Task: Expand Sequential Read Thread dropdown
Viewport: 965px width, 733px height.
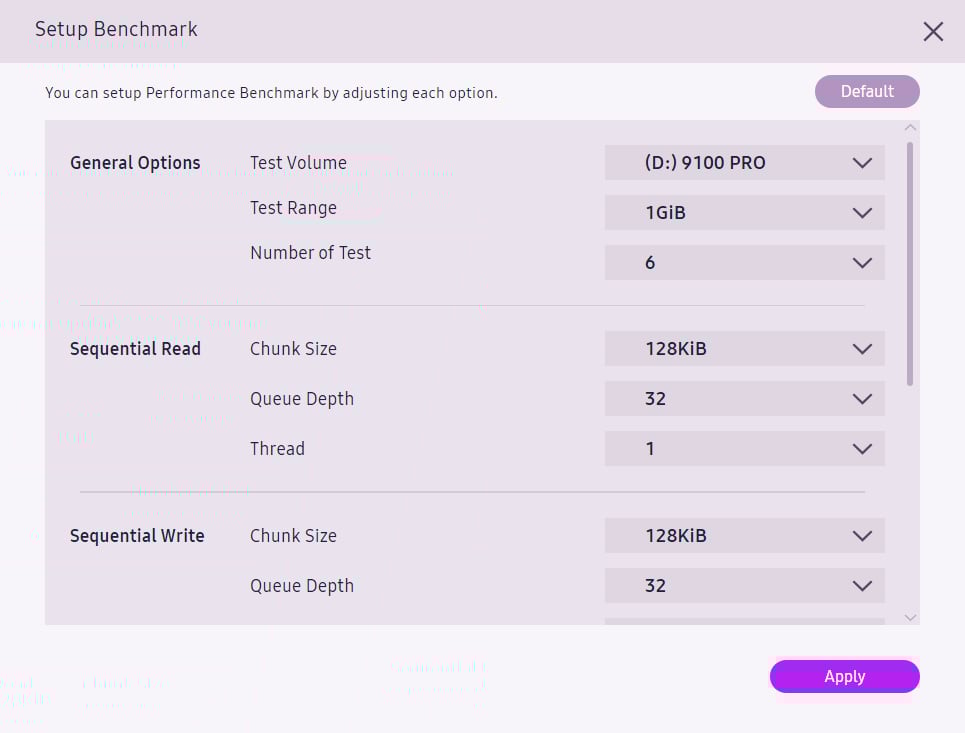Action: point(744,449)
